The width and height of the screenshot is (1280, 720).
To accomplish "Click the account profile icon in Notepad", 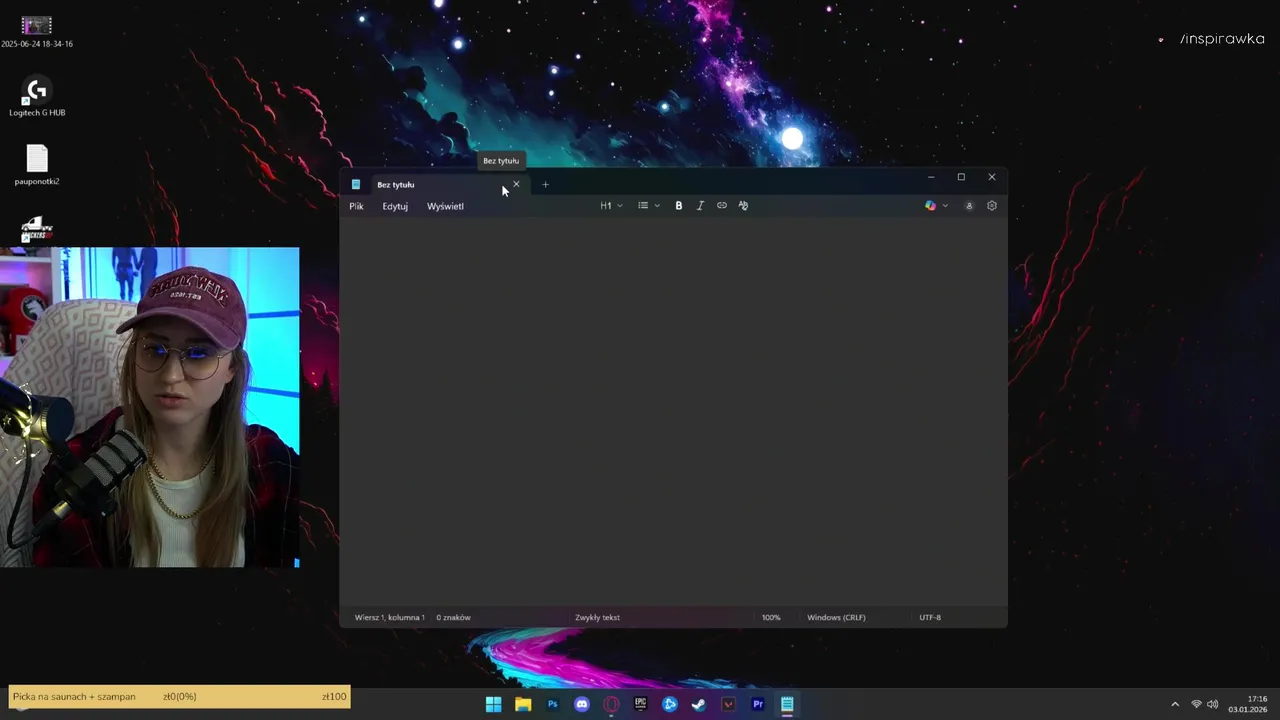I will pos(969,206).
